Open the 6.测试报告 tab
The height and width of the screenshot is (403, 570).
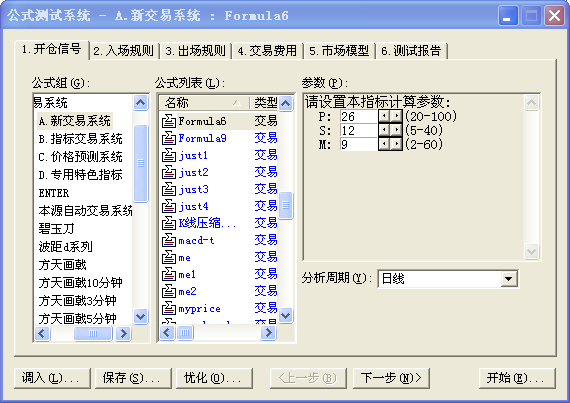tap(411, 51)
